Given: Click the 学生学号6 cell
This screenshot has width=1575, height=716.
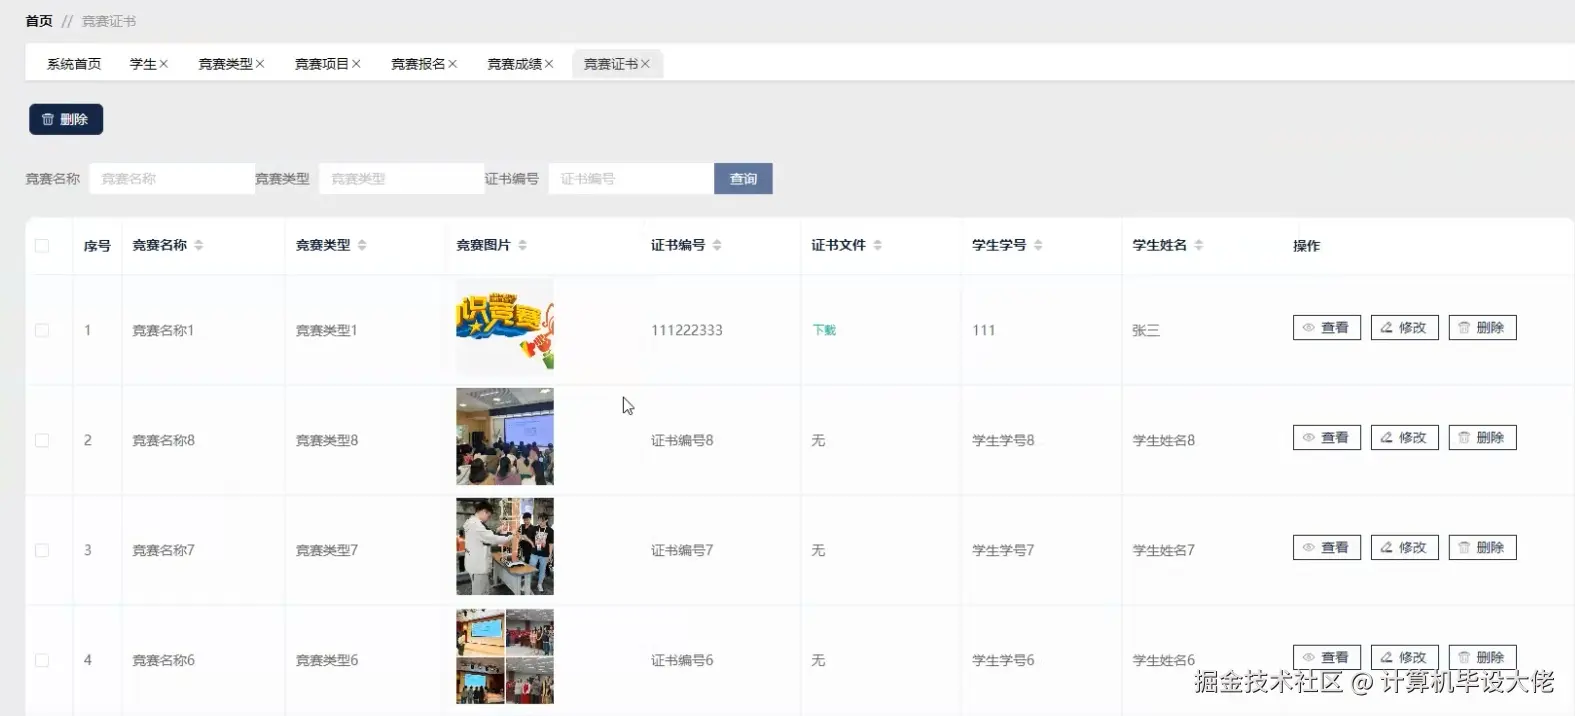Looking at the screenshot, I should (1003, 660).
